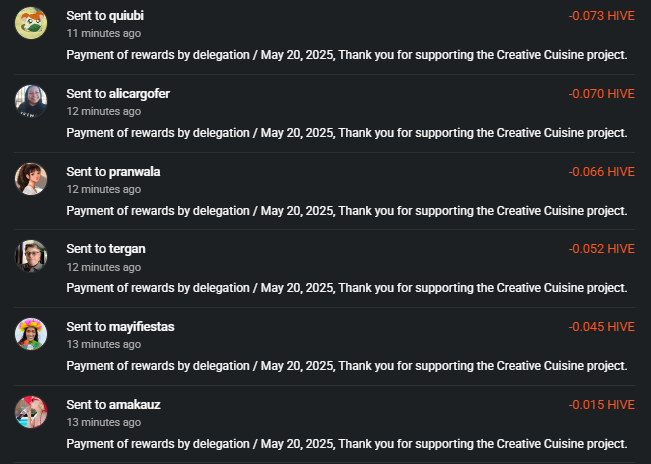This screenshot has width=651, height=464.
Task: Select the -0.070 HIVE amount
Action: coord(602,94)
